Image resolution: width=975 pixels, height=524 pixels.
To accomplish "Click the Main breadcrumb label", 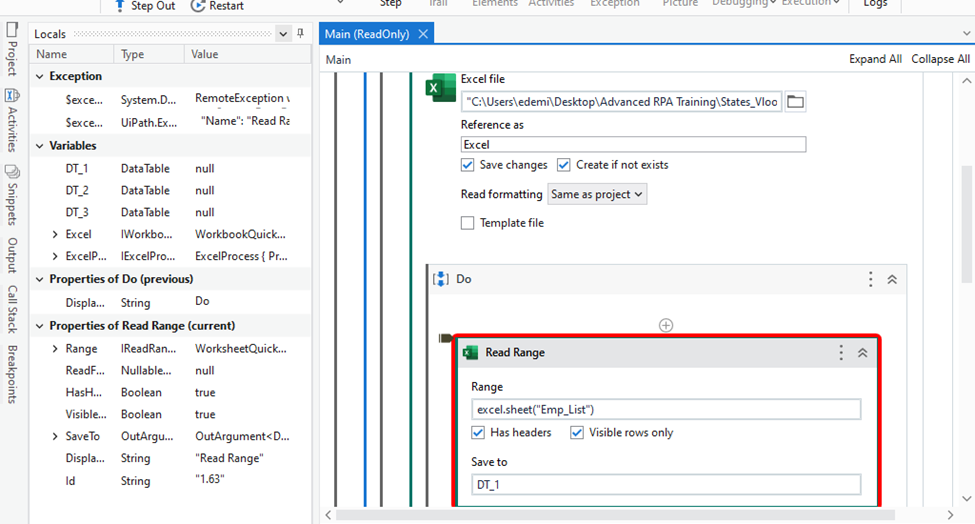I will (338, 60).
